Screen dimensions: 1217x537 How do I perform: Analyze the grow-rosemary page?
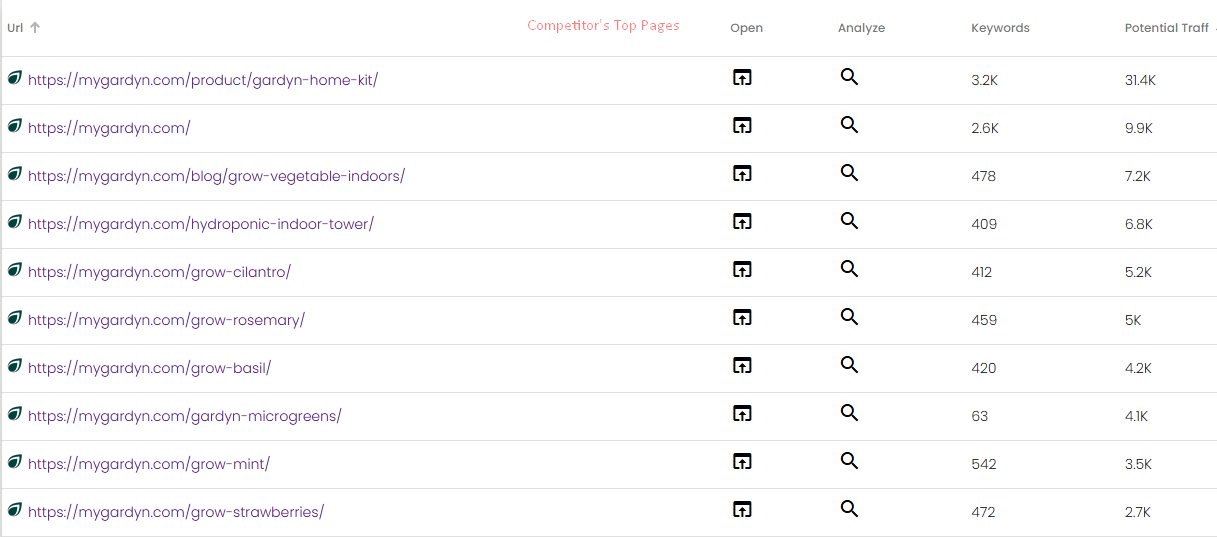(x=849, y=317)
